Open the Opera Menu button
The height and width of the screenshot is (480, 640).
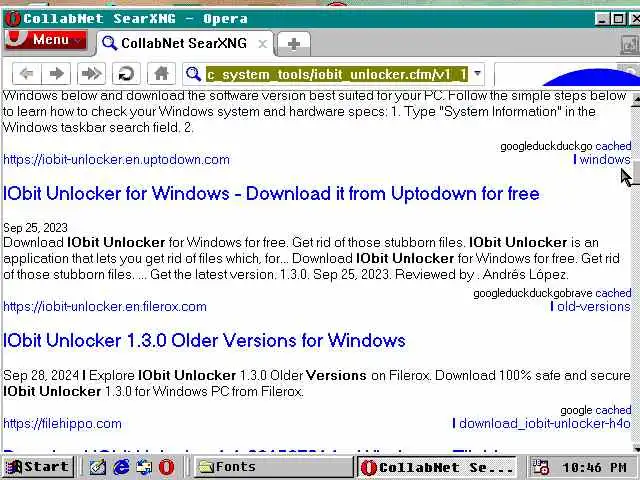(x=46, y=40)
